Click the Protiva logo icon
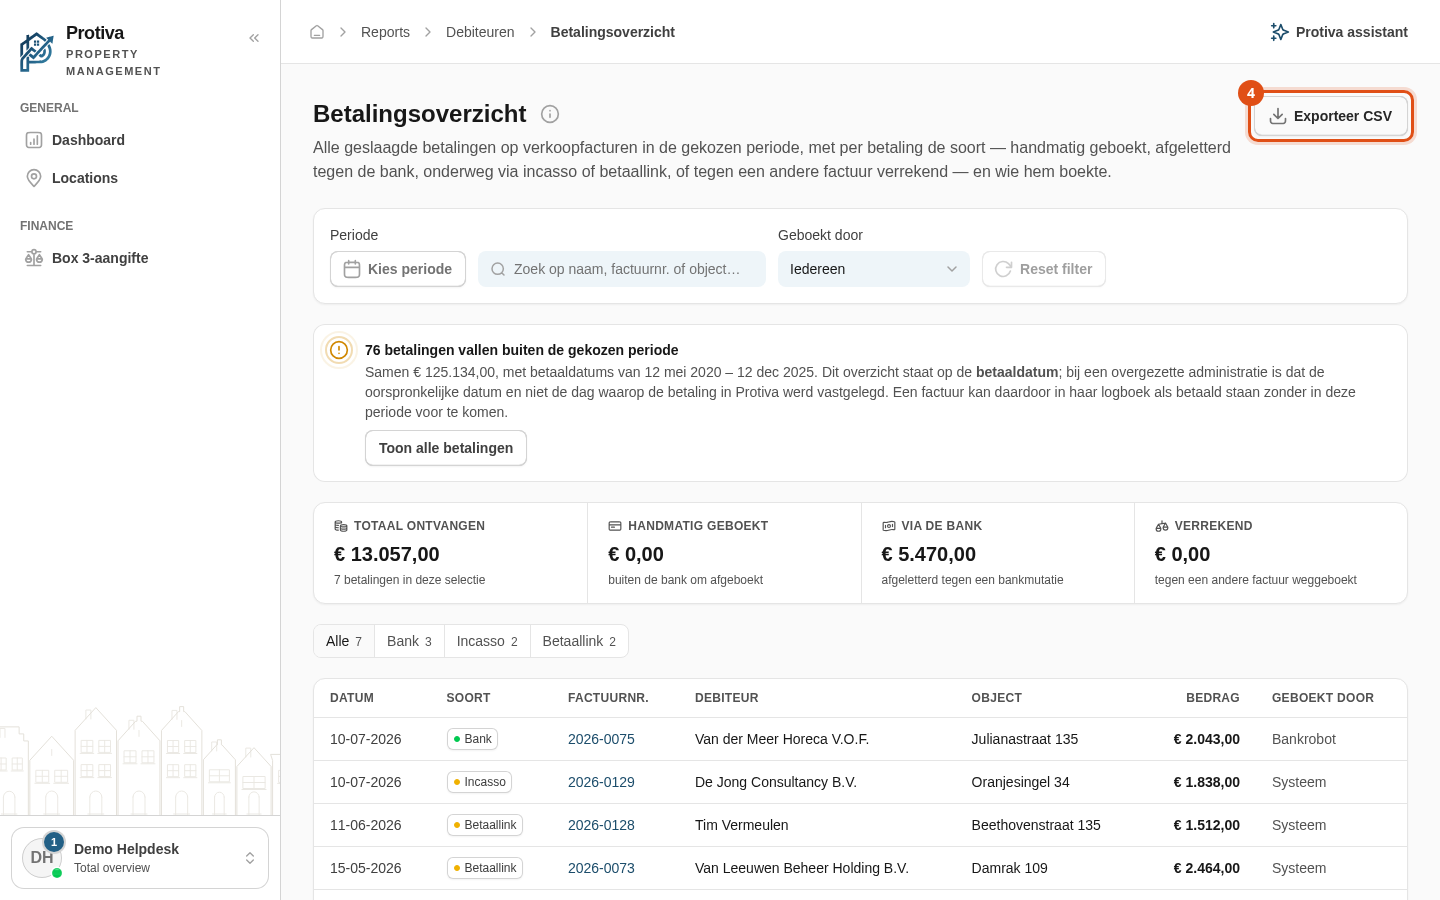The image size is (1440, 900). coord(37,51)
